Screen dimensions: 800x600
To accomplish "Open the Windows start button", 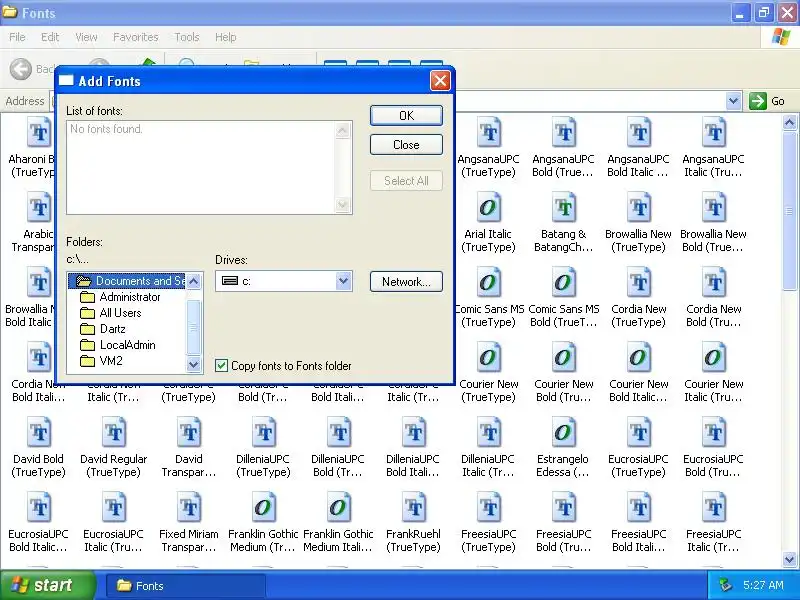I will (x=47, y=585).
